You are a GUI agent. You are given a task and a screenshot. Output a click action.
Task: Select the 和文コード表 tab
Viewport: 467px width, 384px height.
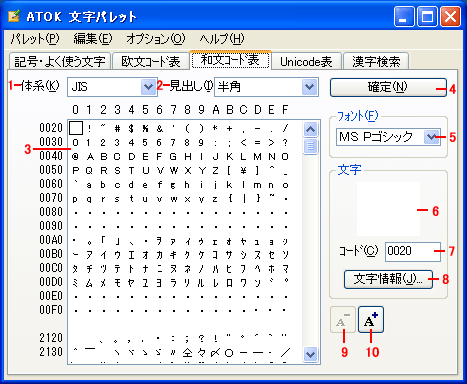click(230, 60)
